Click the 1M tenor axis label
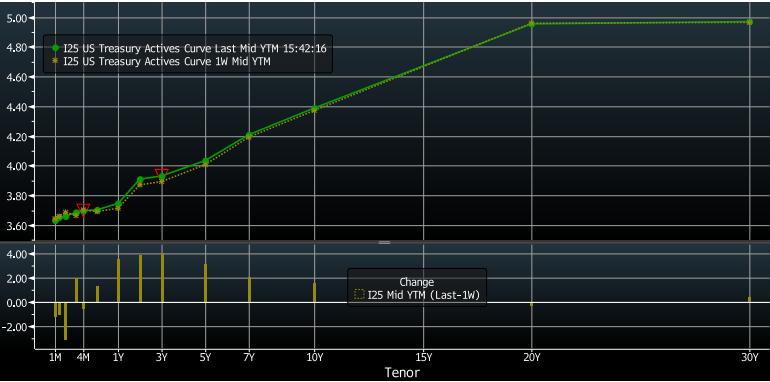The height and width of the screenshot is (382, 770). click(x=55, y=357)
